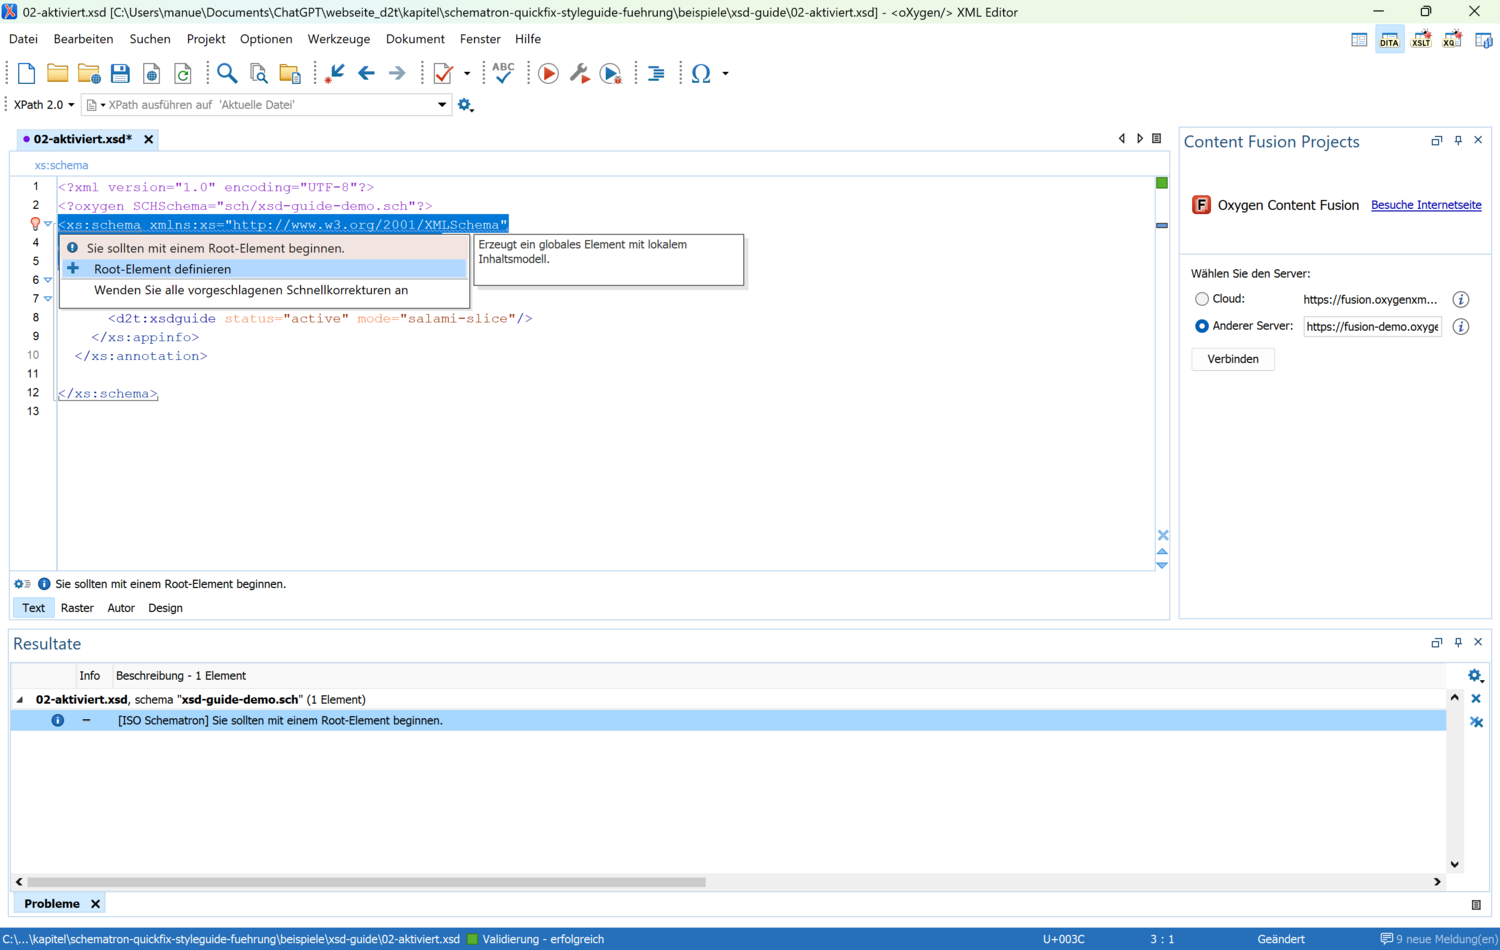Image resolution: width=1500 pixels, height=950 pixels.
Task: Close the 02-aktiviert.xsd editor tab
Action: tap(148, 139)
